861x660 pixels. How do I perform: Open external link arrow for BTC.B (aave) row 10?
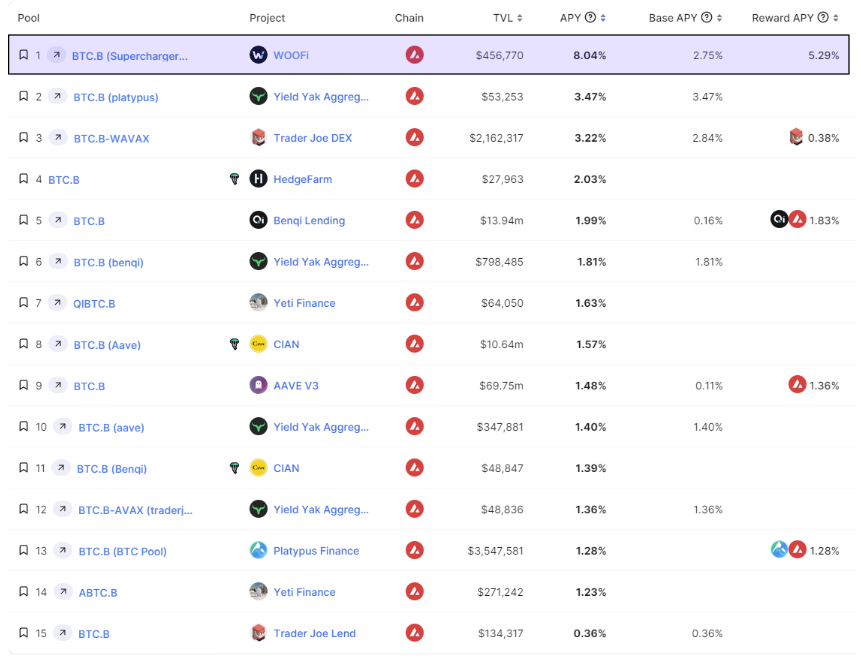[63, 427]
